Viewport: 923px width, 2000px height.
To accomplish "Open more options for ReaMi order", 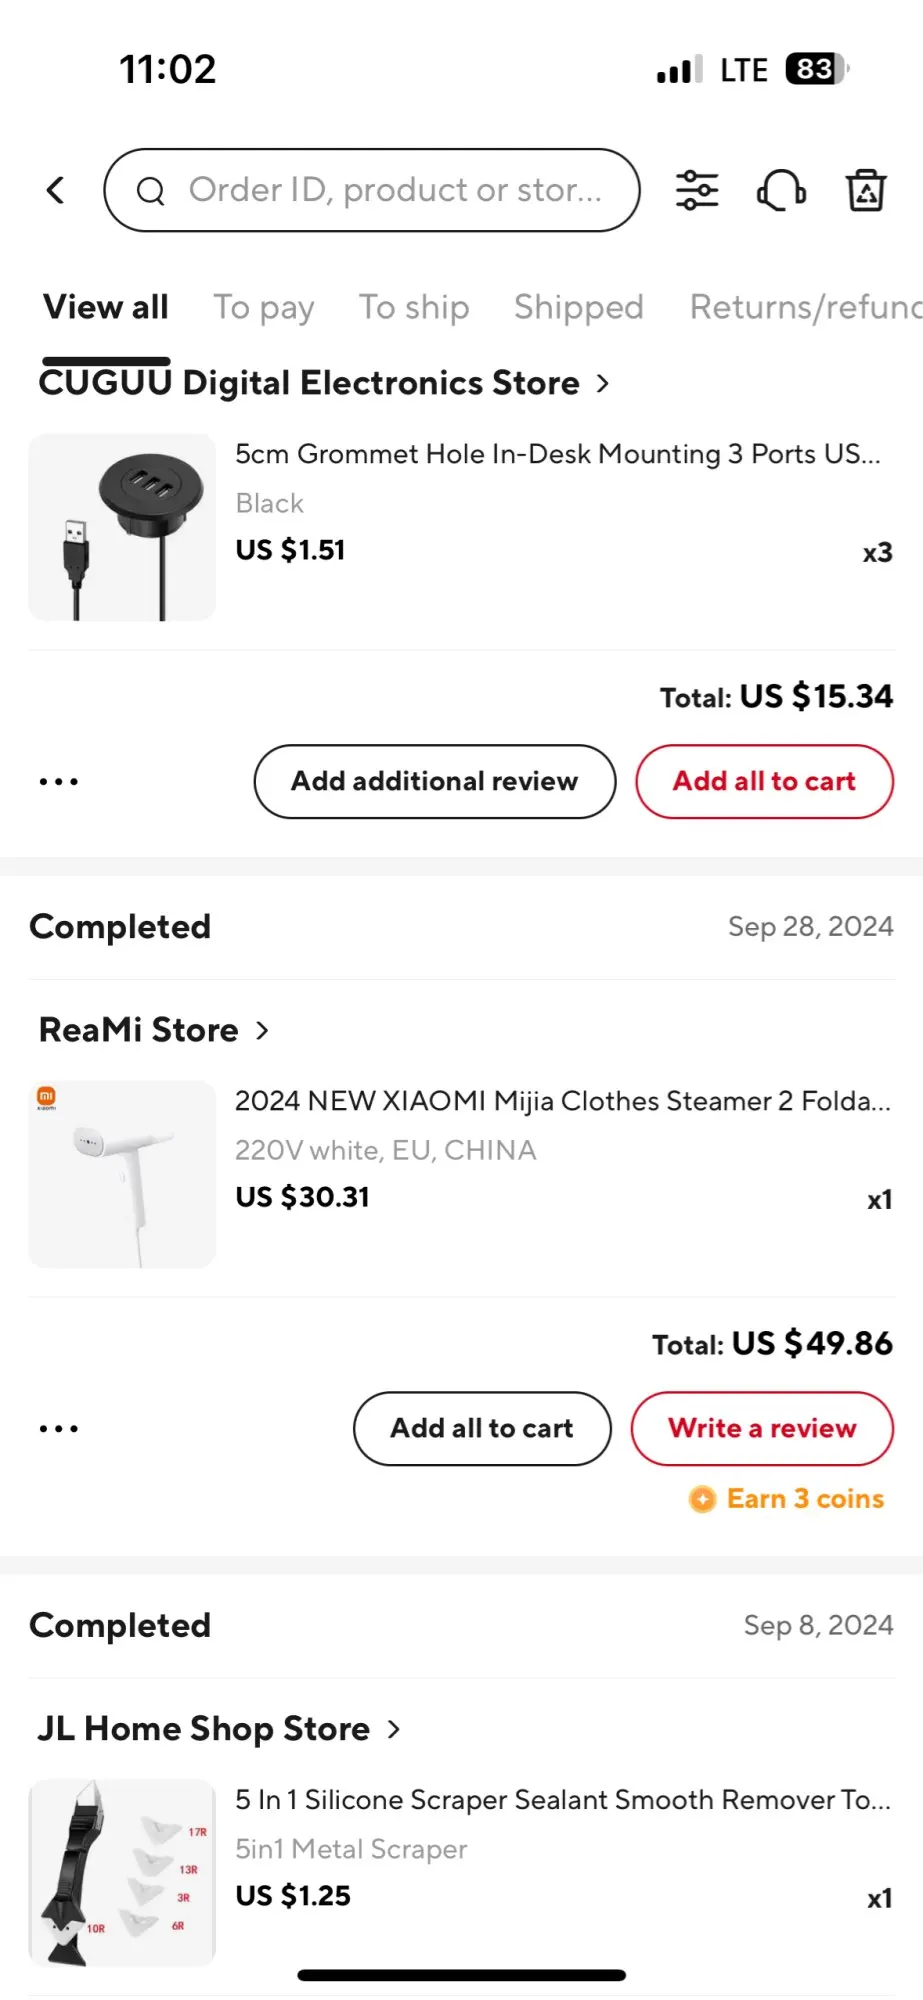I will pyautogui.click(x=59, y=1429).
